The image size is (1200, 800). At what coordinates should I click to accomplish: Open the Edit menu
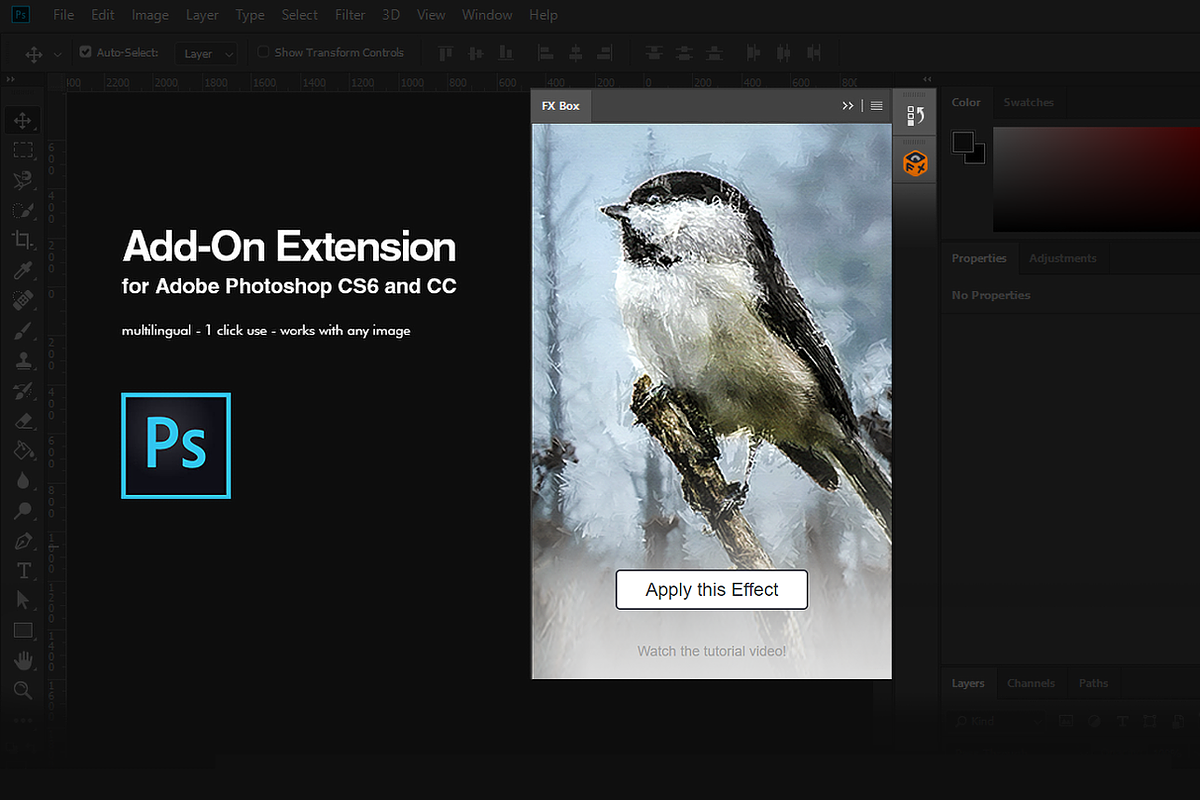point(102,15)
